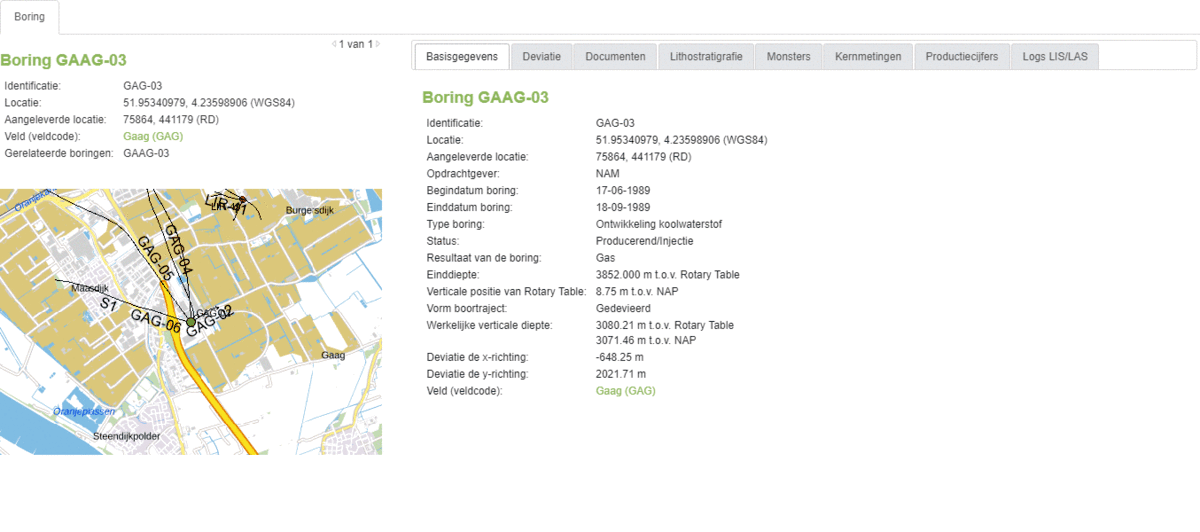1200x532 pixels.
Task: Switch to the Lithostratigrafie tab
Action: (706, 57)
